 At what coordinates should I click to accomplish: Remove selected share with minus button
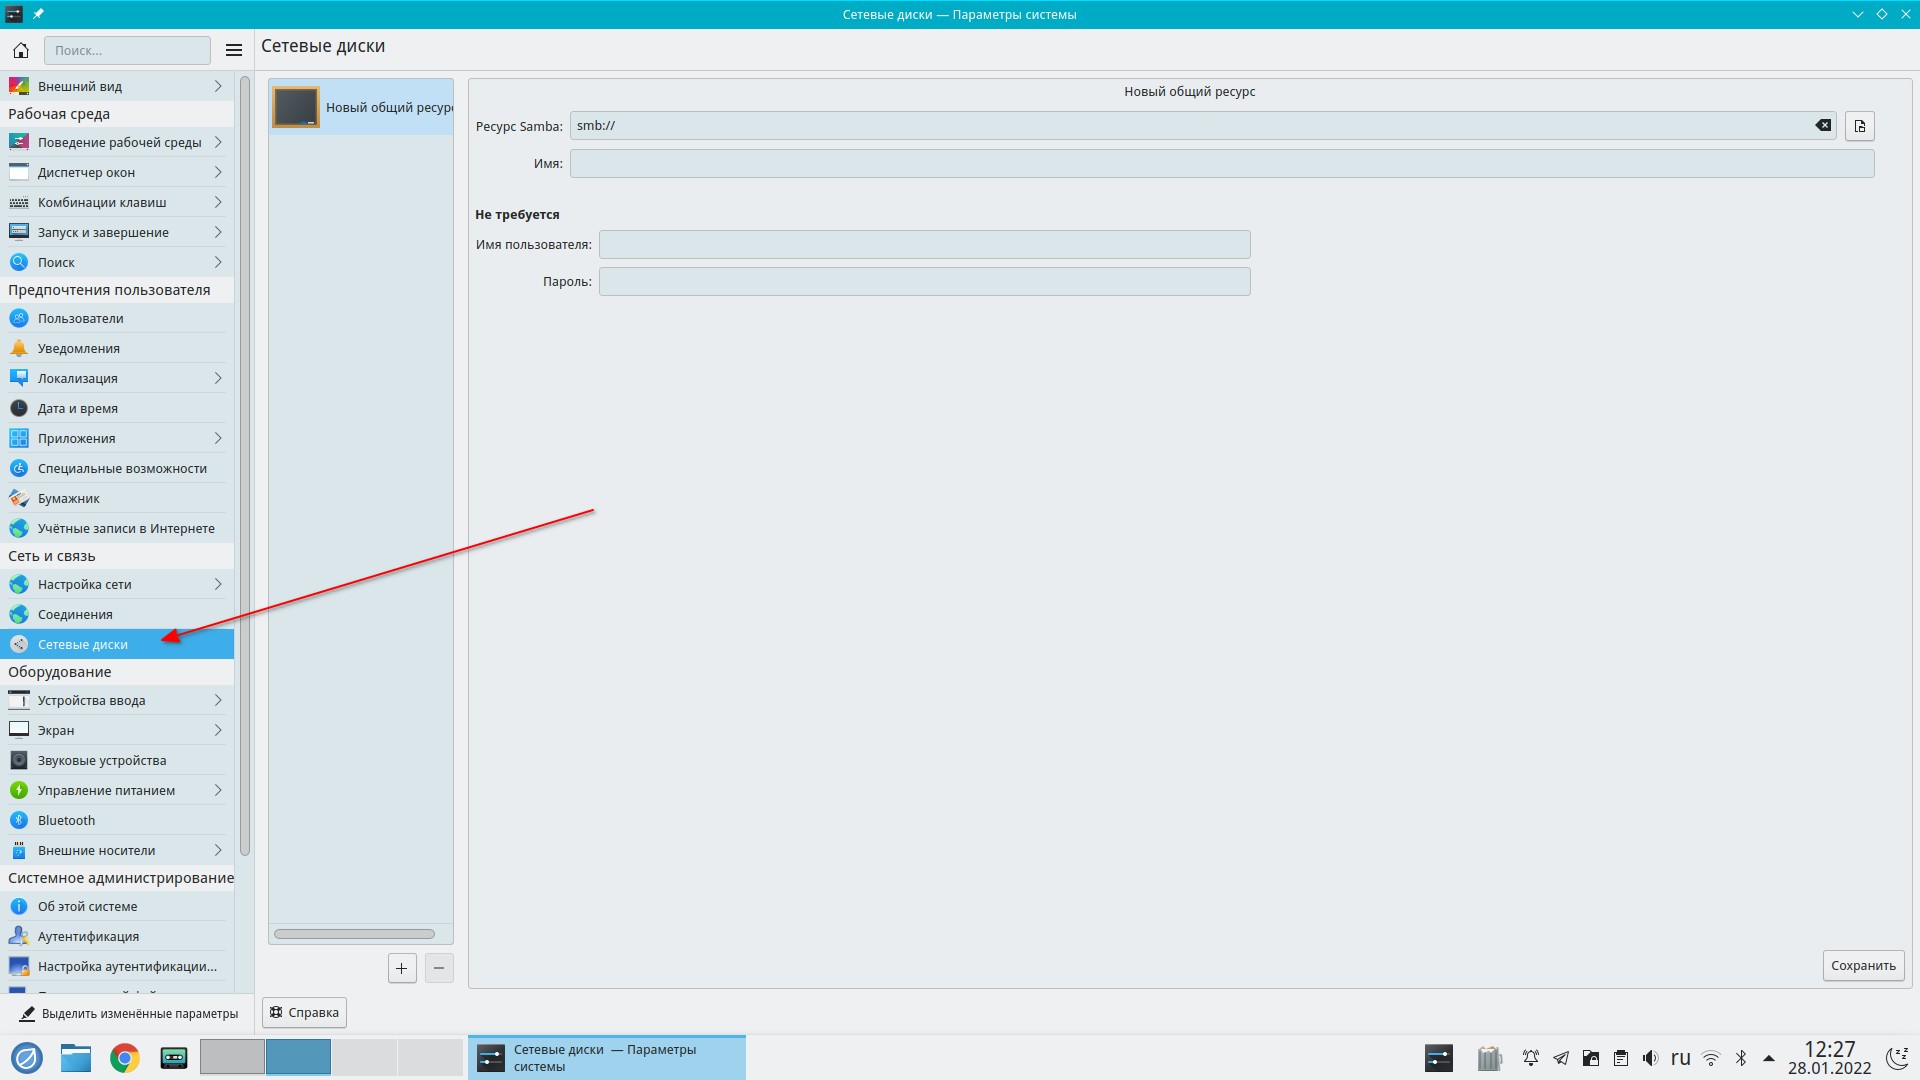pyautogui.click(x=439, y=968)
